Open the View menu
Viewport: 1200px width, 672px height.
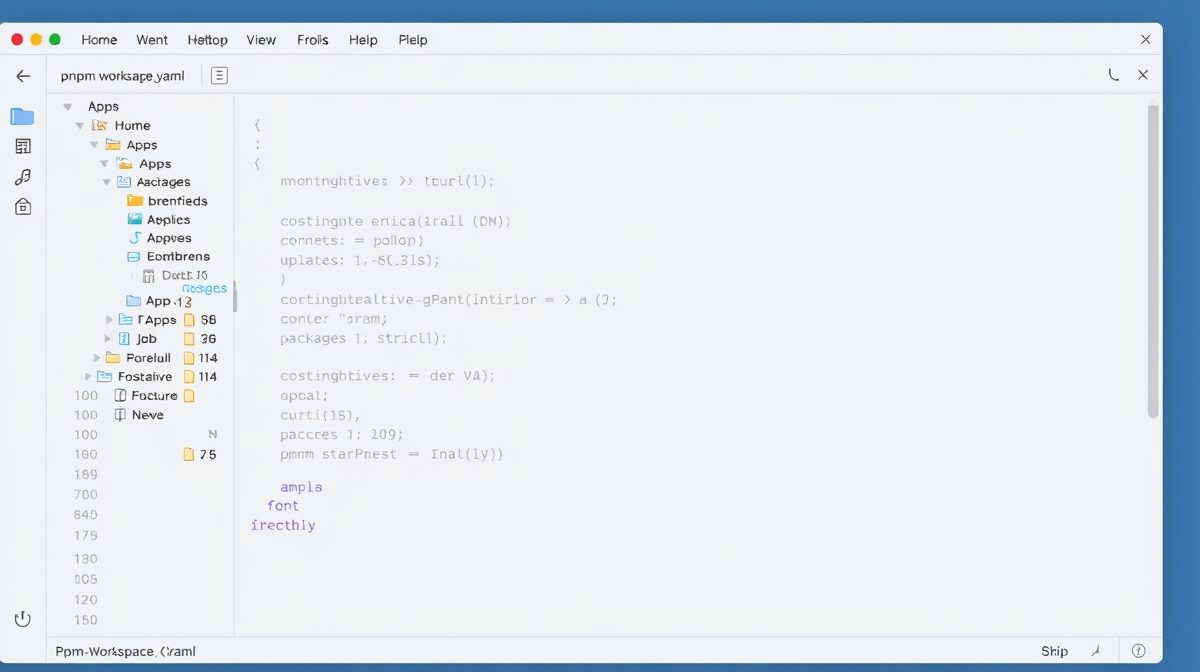click(261, 40)
